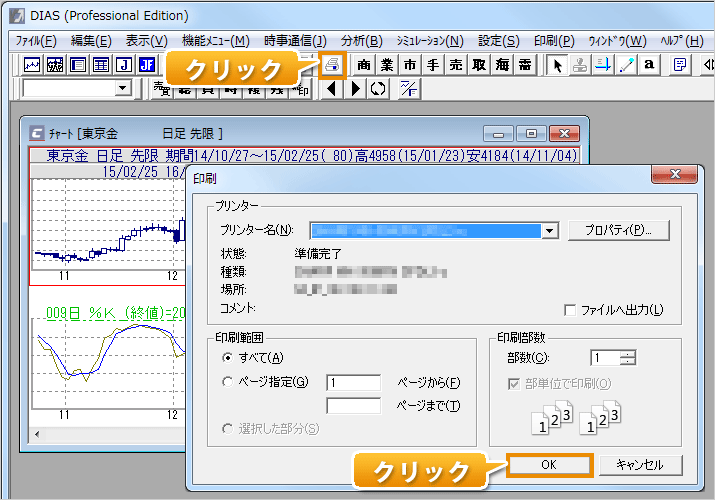Image resolution: width=715 pixels, height=500 pixels.
Task: Click the line chart icon in the toolbar
Action: pyautogui.click(x=32, y=65)
